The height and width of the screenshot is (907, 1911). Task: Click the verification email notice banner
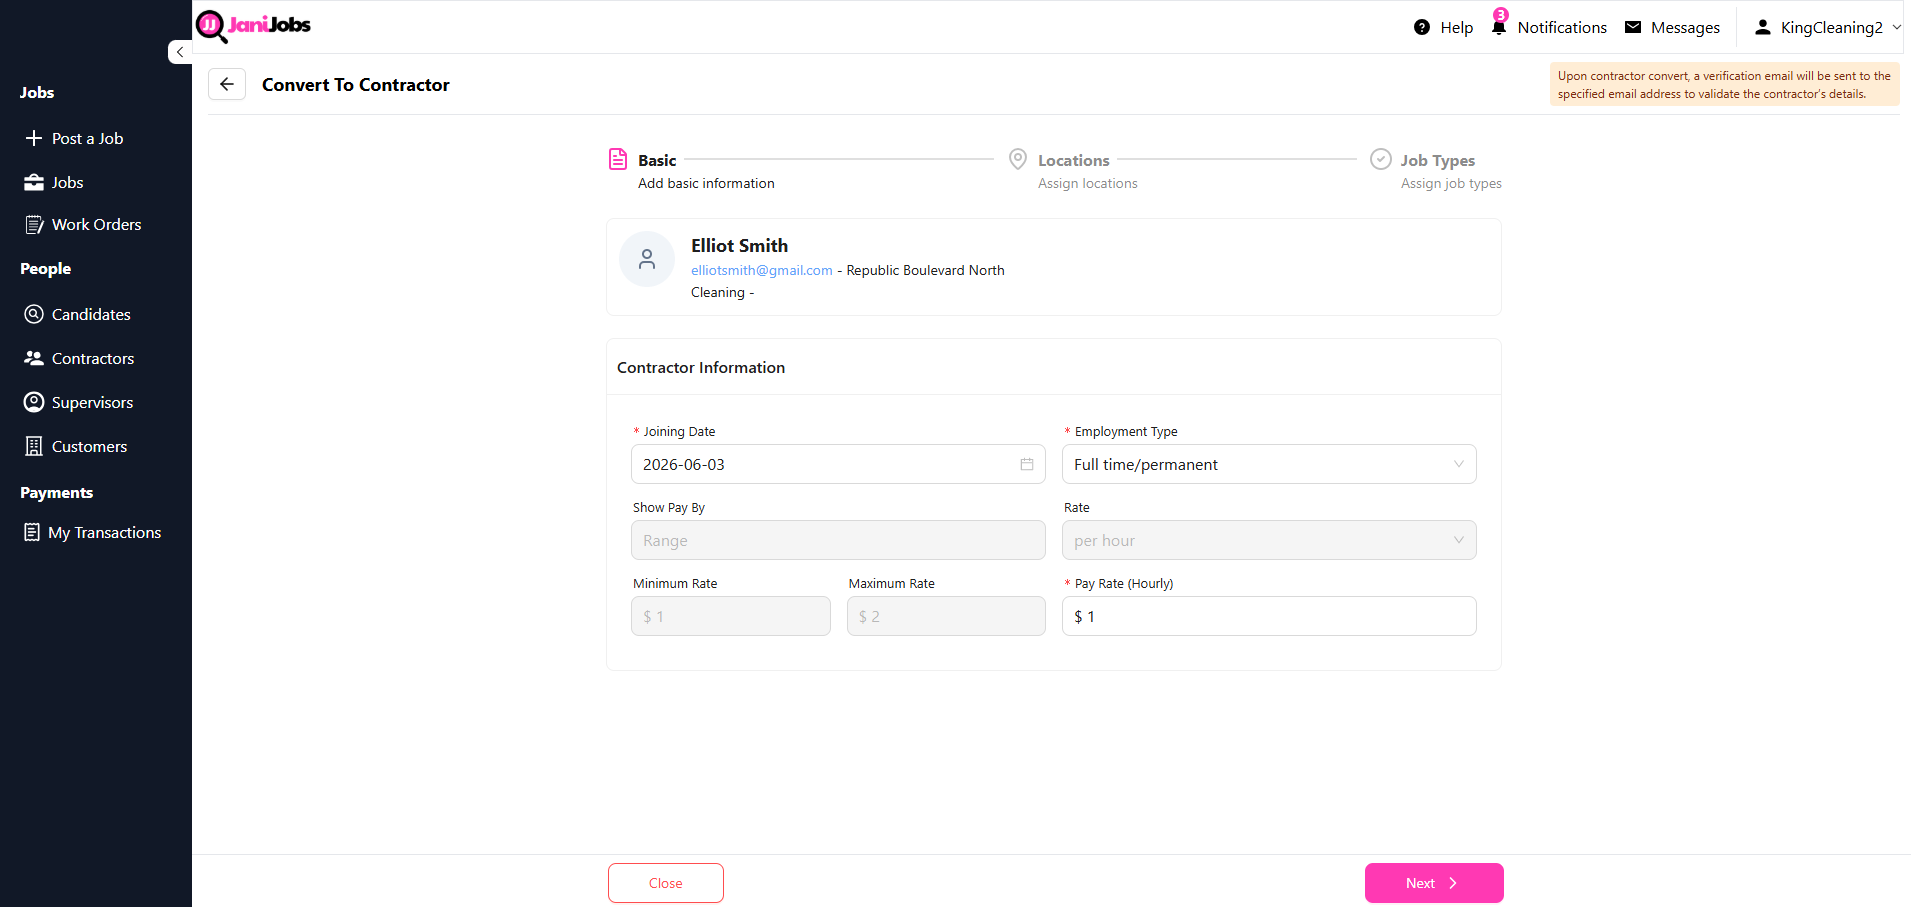(x=1724, y=84)
